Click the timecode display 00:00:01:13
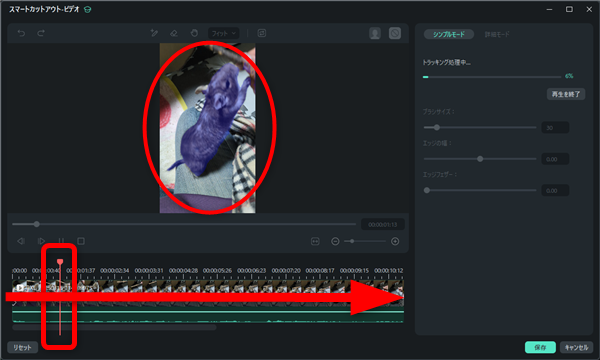 point(383,225)
